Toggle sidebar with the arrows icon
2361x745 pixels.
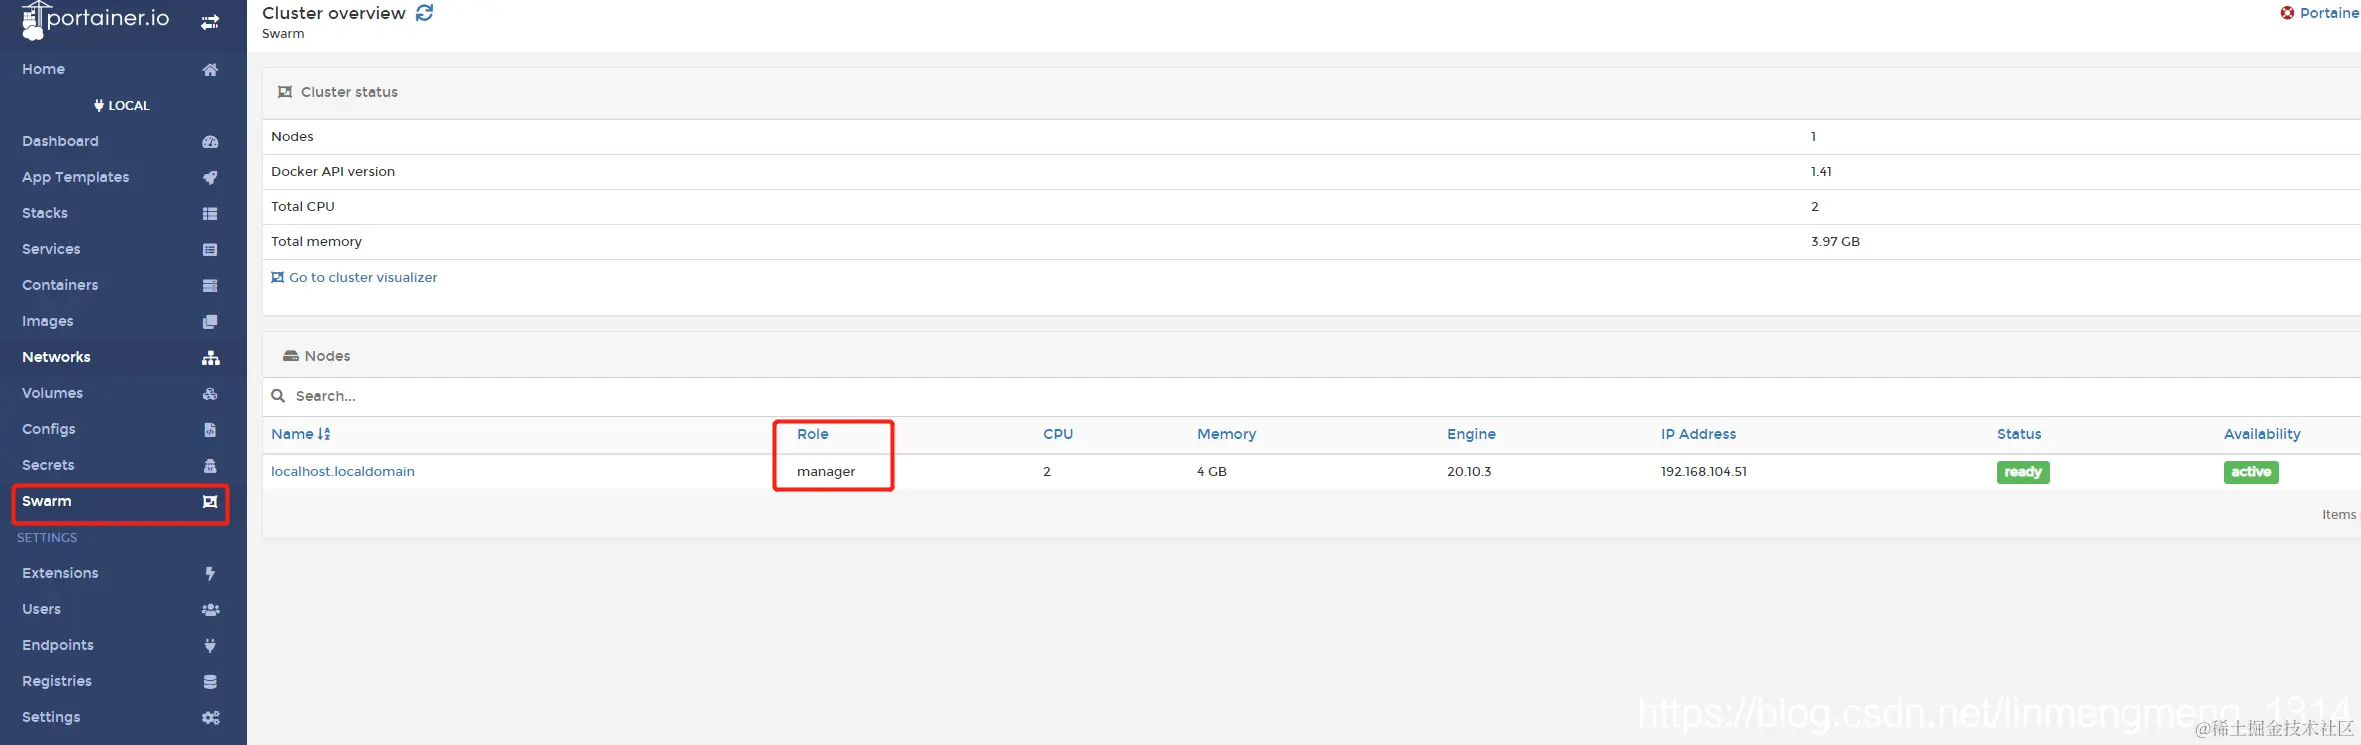pyautogui.click(x=210, y=22)
